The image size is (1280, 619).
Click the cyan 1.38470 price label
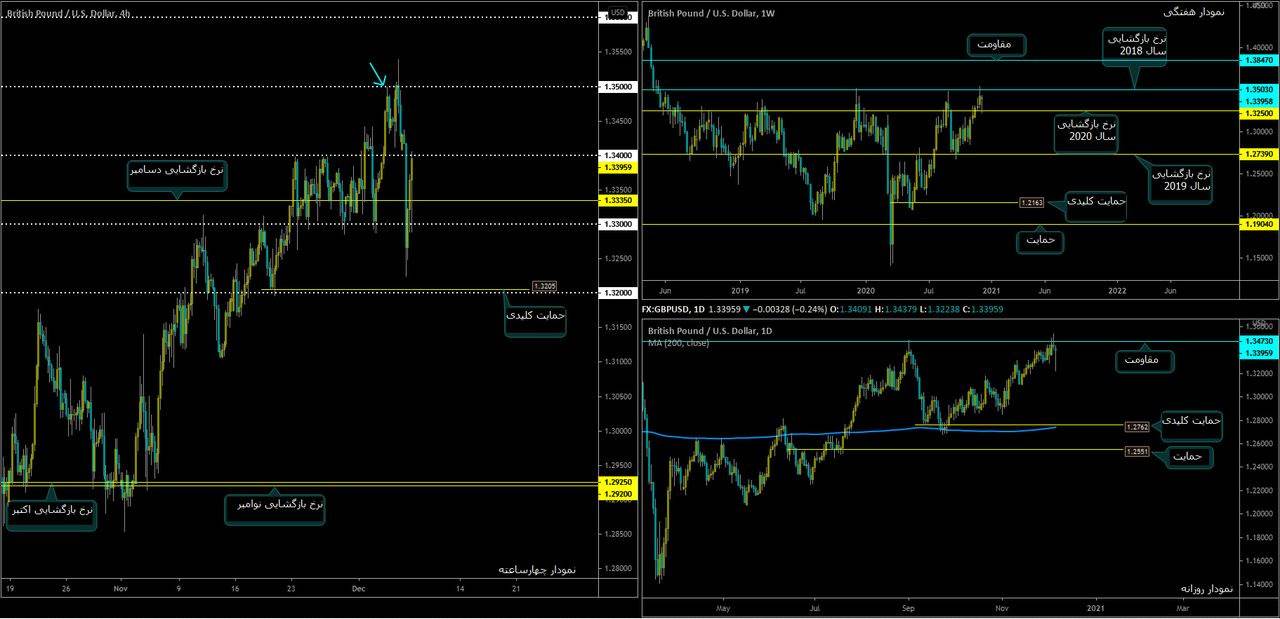(x=1257, y=61)
